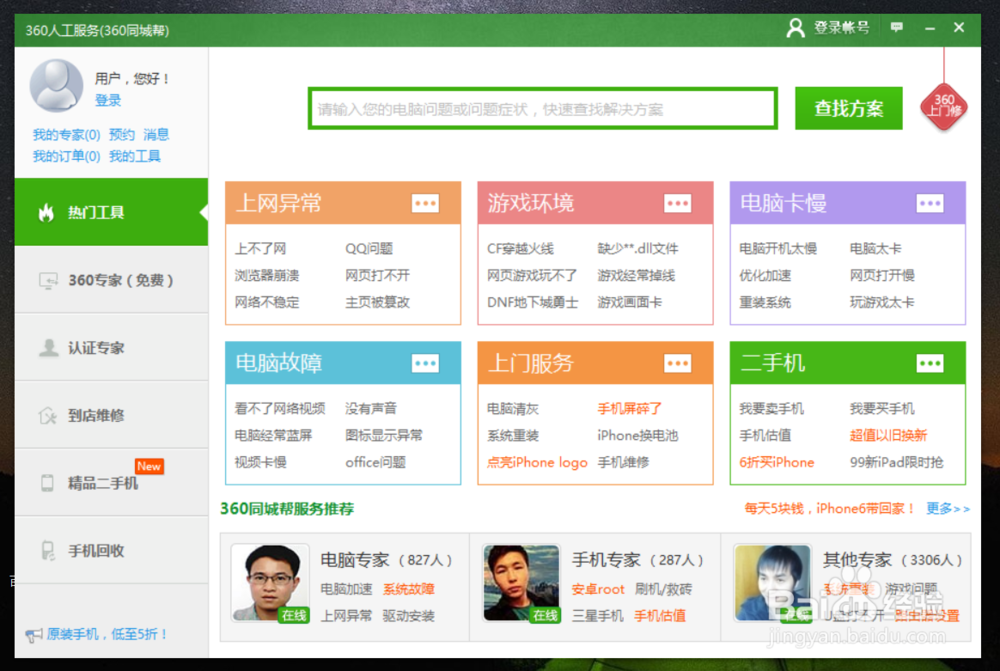This screenshot has height=671, width=1000.
Task: Expand more options in 上门服务 card
Action: 678,364
